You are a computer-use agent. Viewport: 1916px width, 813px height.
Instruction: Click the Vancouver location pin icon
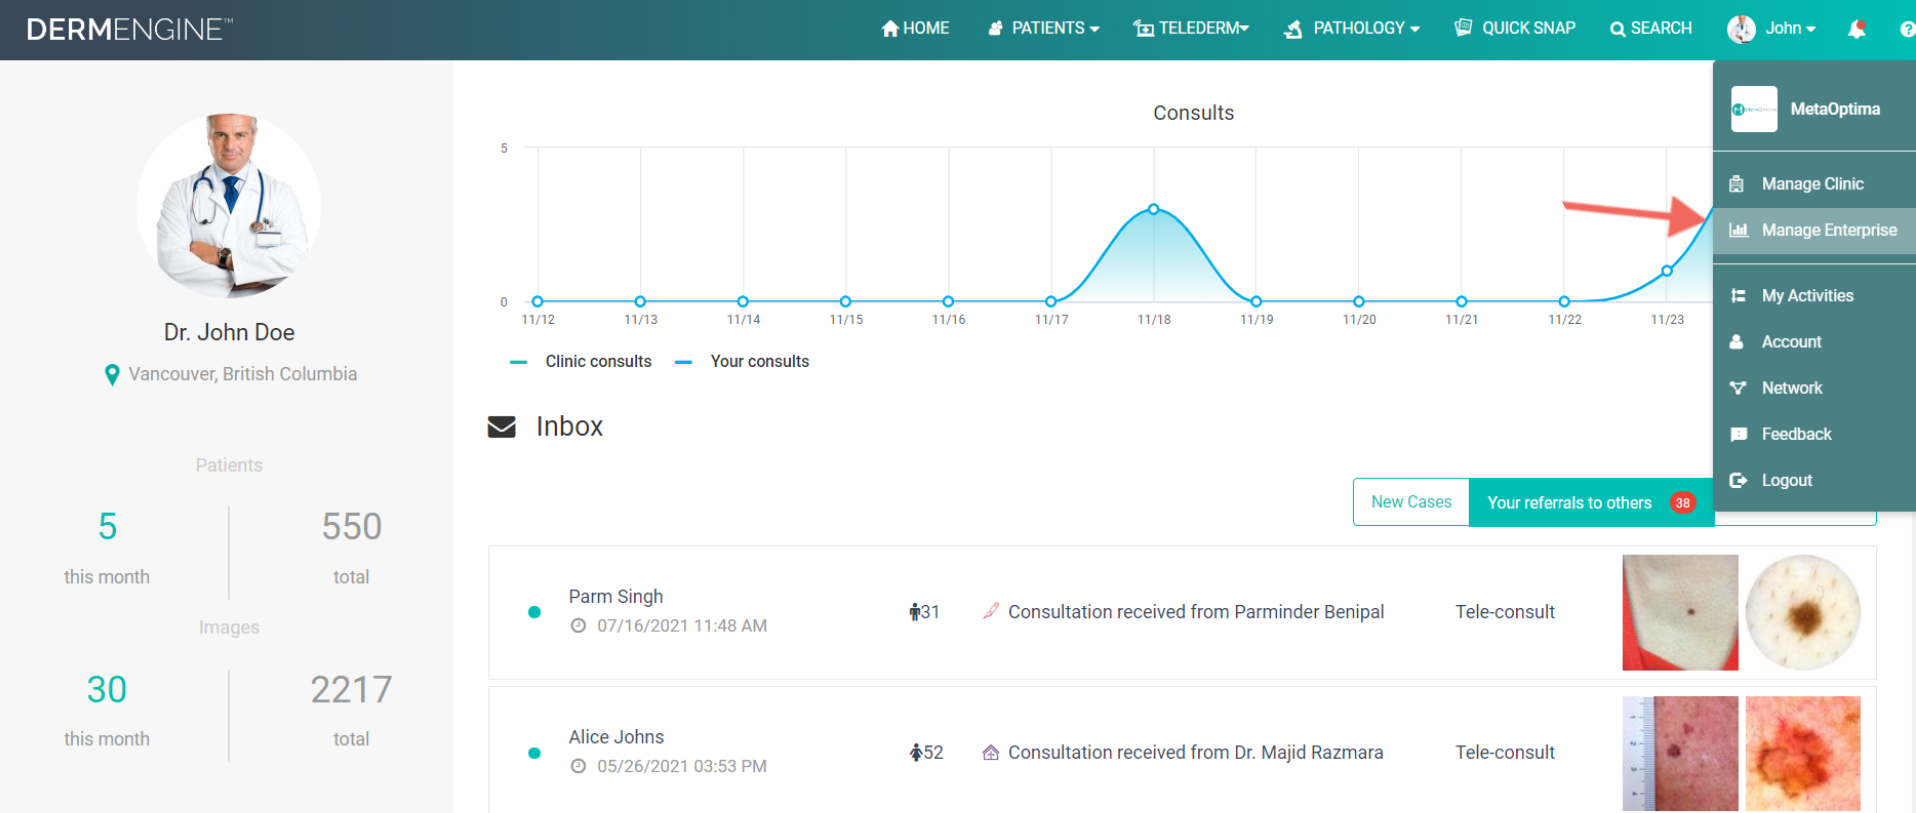[x=112, y=375]
